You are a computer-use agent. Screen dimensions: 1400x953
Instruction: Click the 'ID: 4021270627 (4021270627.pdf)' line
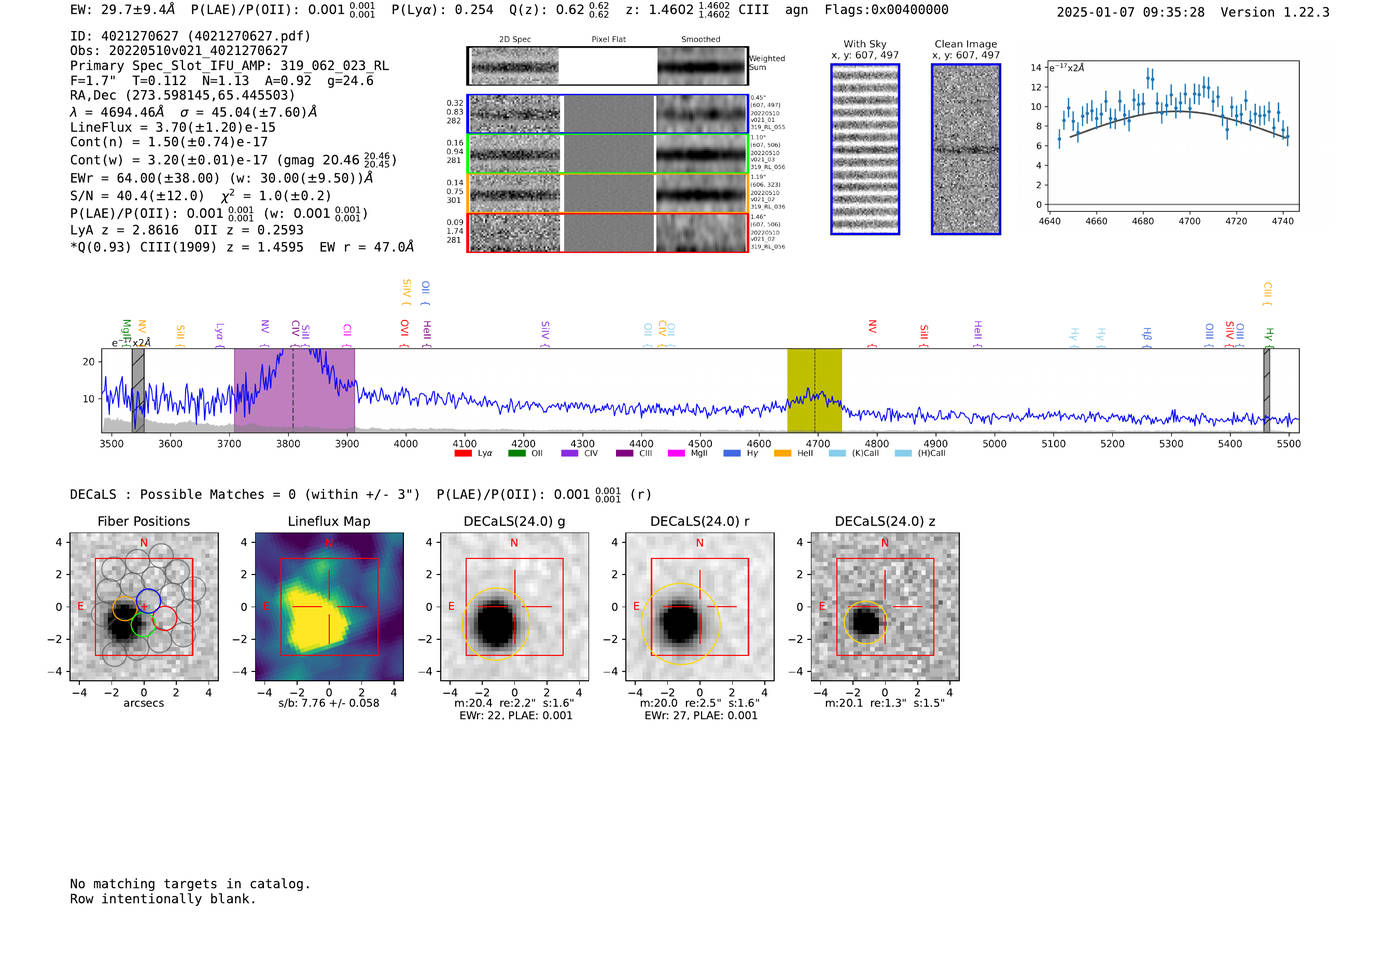coord(190,36)
